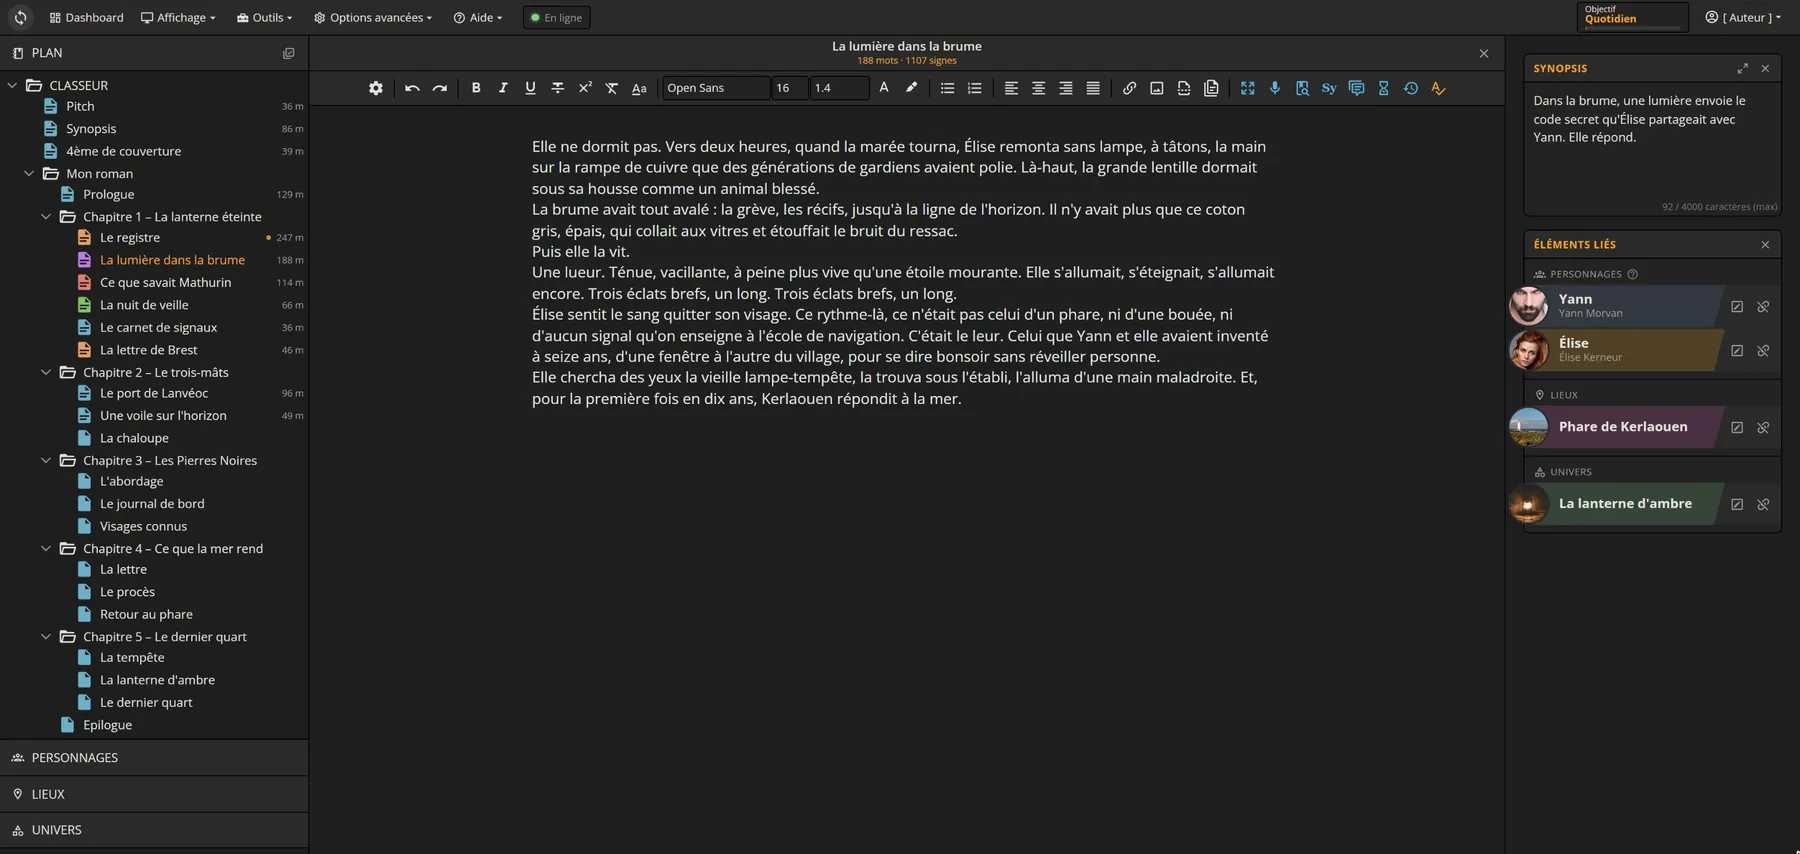The image size is (1800, 854).
Task: Toggle italic formatting
Action: click(x=503, y=88)
